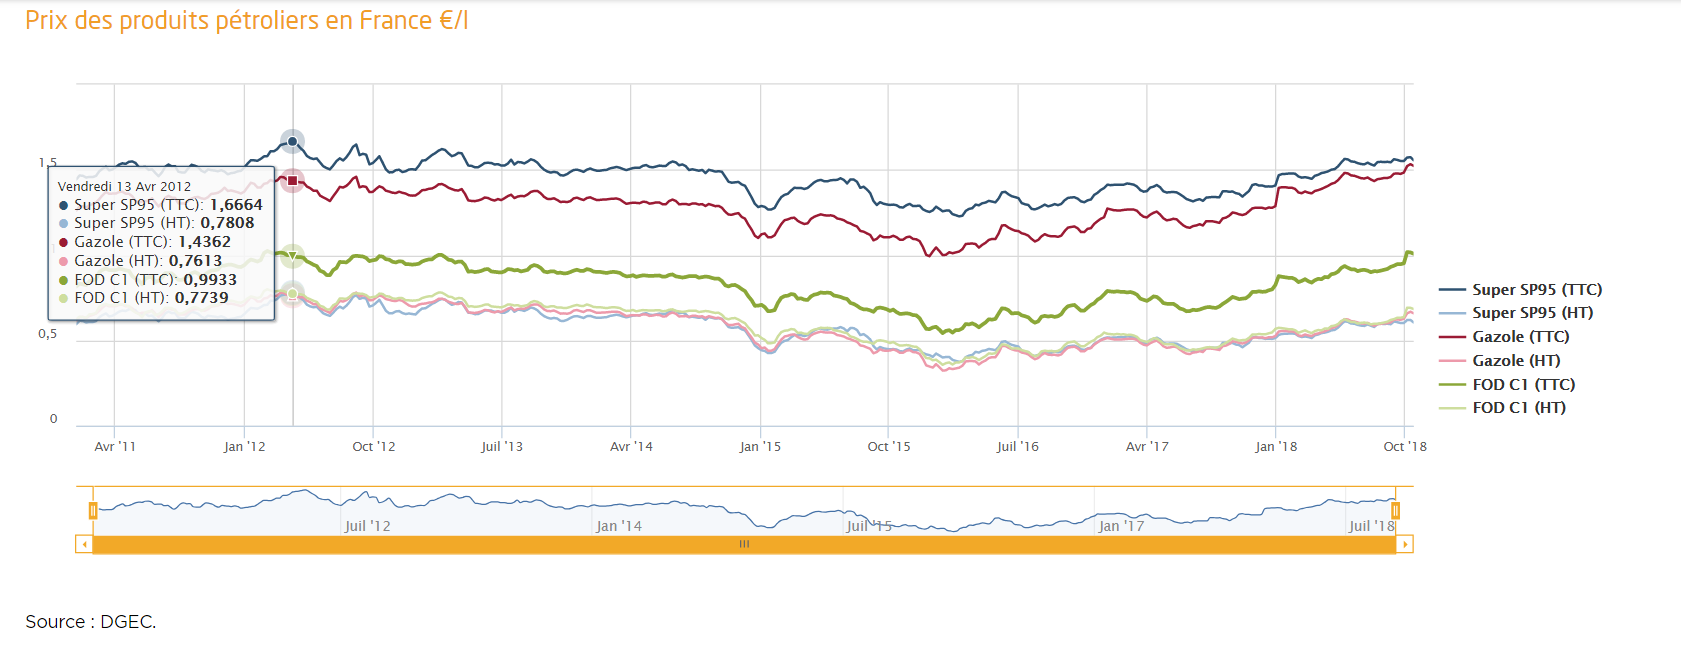1681x649 pixels.
Task: Toggle Gazole (TTC) series in the legend
Action: click(1520, 337)
